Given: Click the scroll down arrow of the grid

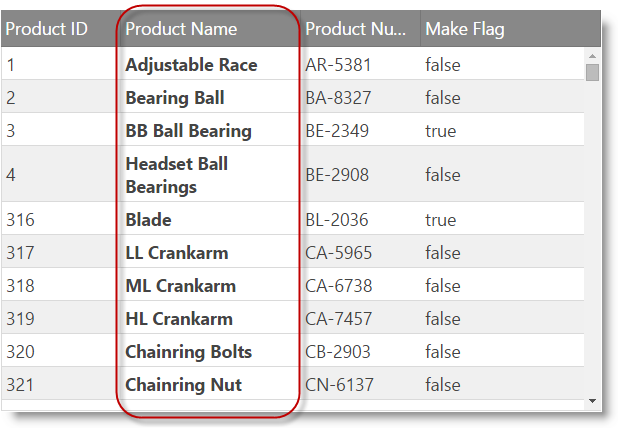Looking at the screenshot, I should pyautogui.click(x=592, y=400).
